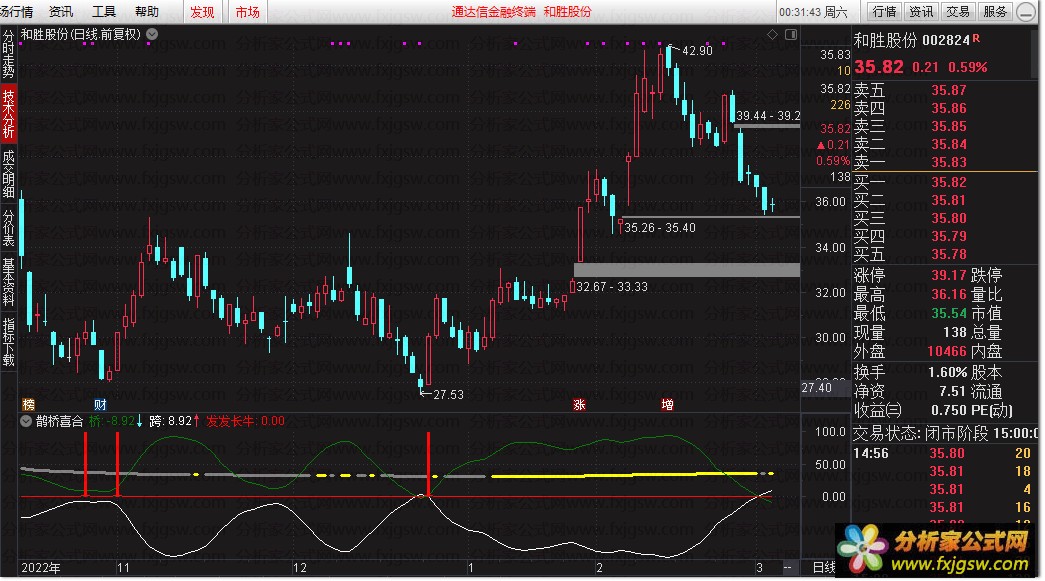Screen dimensions: 1045x581
Task: Click the 交易状态: 闭市阶段 status line
Action: tap(946, 433)
